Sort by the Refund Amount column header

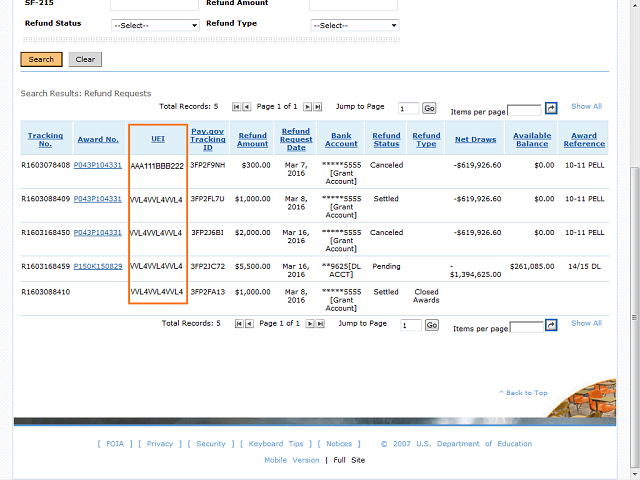pos(253,140)
